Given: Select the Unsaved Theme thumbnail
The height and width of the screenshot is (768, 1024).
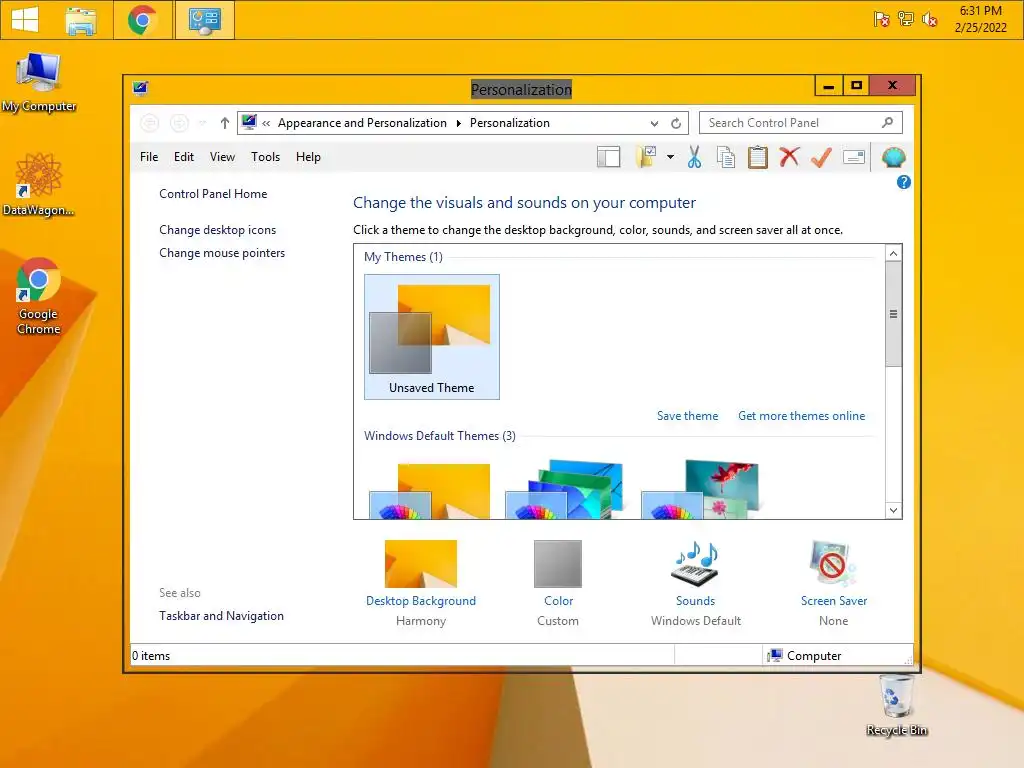Looking at the screenshot, I should (432, 337).
